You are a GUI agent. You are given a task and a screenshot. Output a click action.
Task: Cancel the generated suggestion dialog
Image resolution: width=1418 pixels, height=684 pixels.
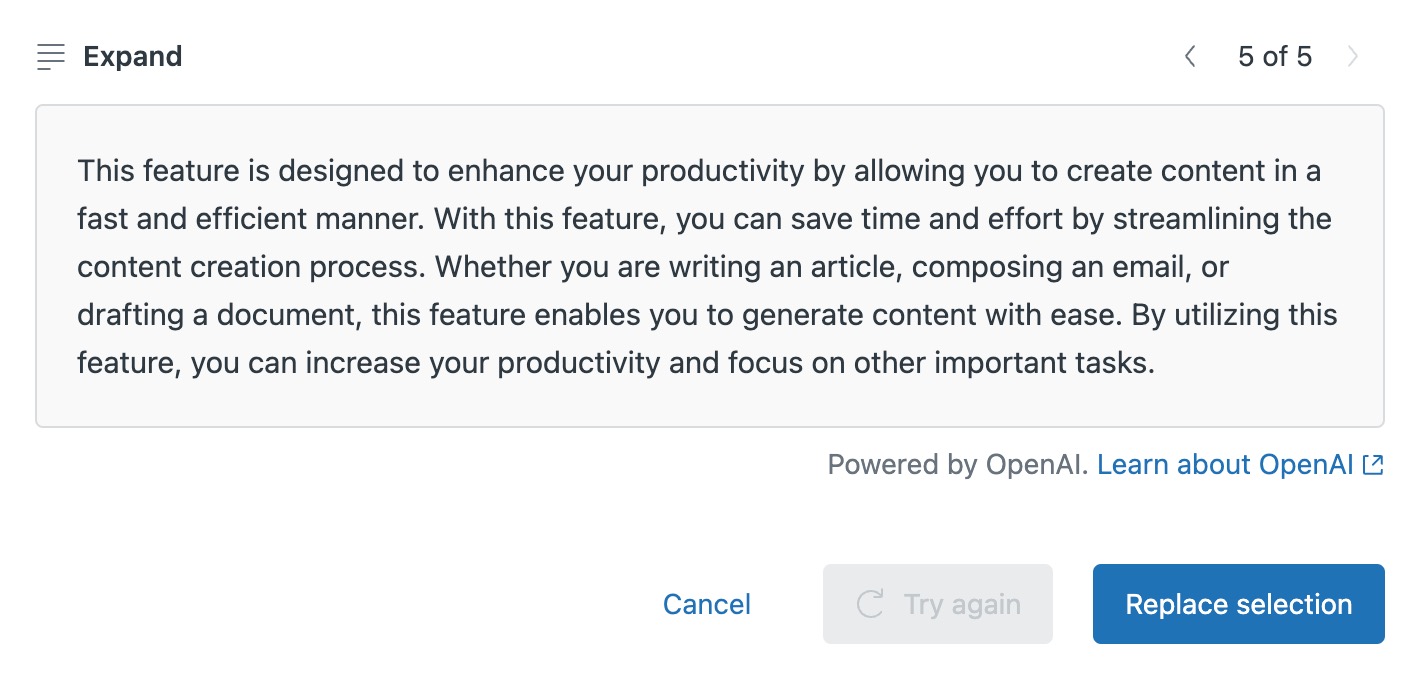[x=707, y=604]
